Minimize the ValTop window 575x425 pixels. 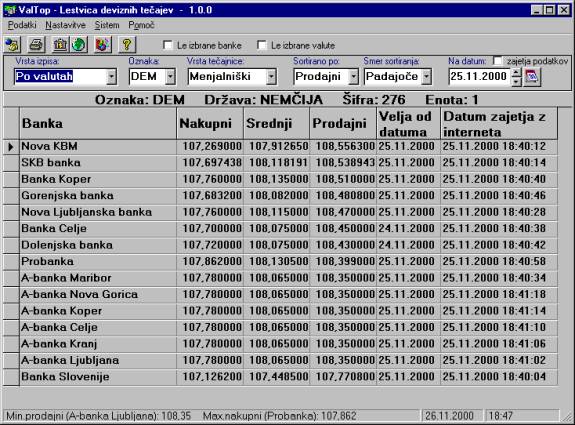537,10
